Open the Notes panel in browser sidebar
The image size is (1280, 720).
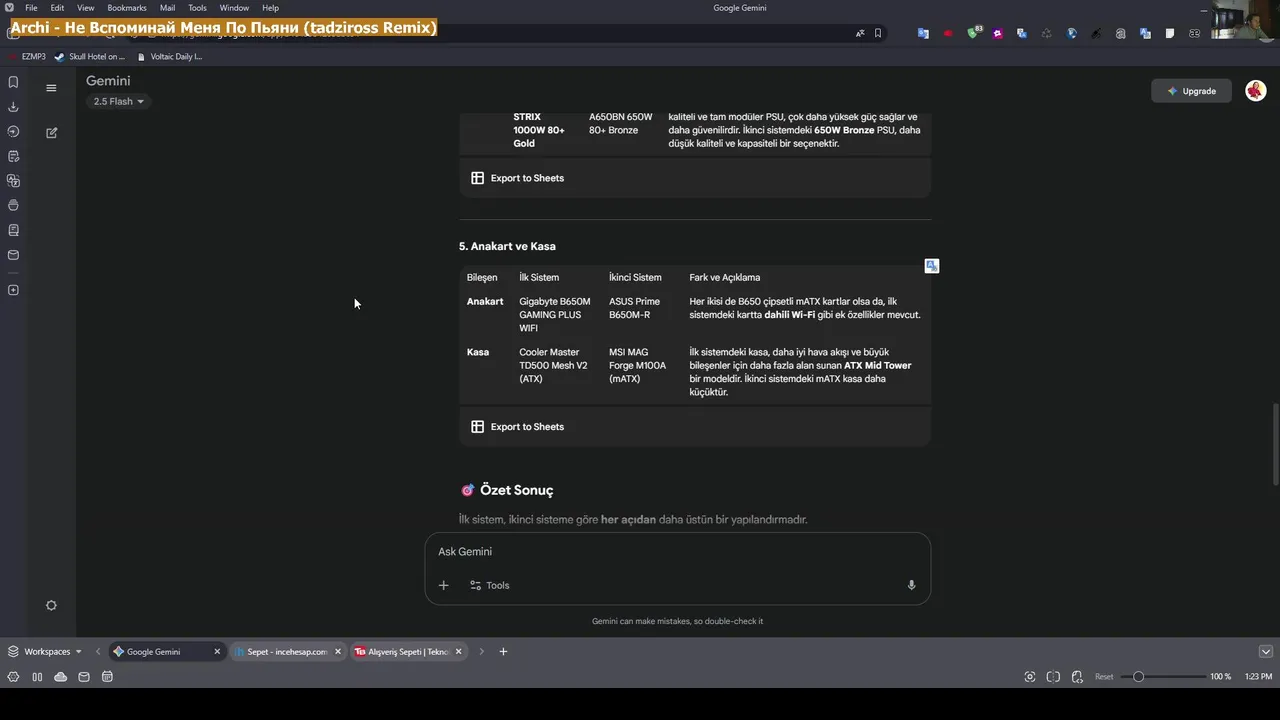[x=13, y=156]
